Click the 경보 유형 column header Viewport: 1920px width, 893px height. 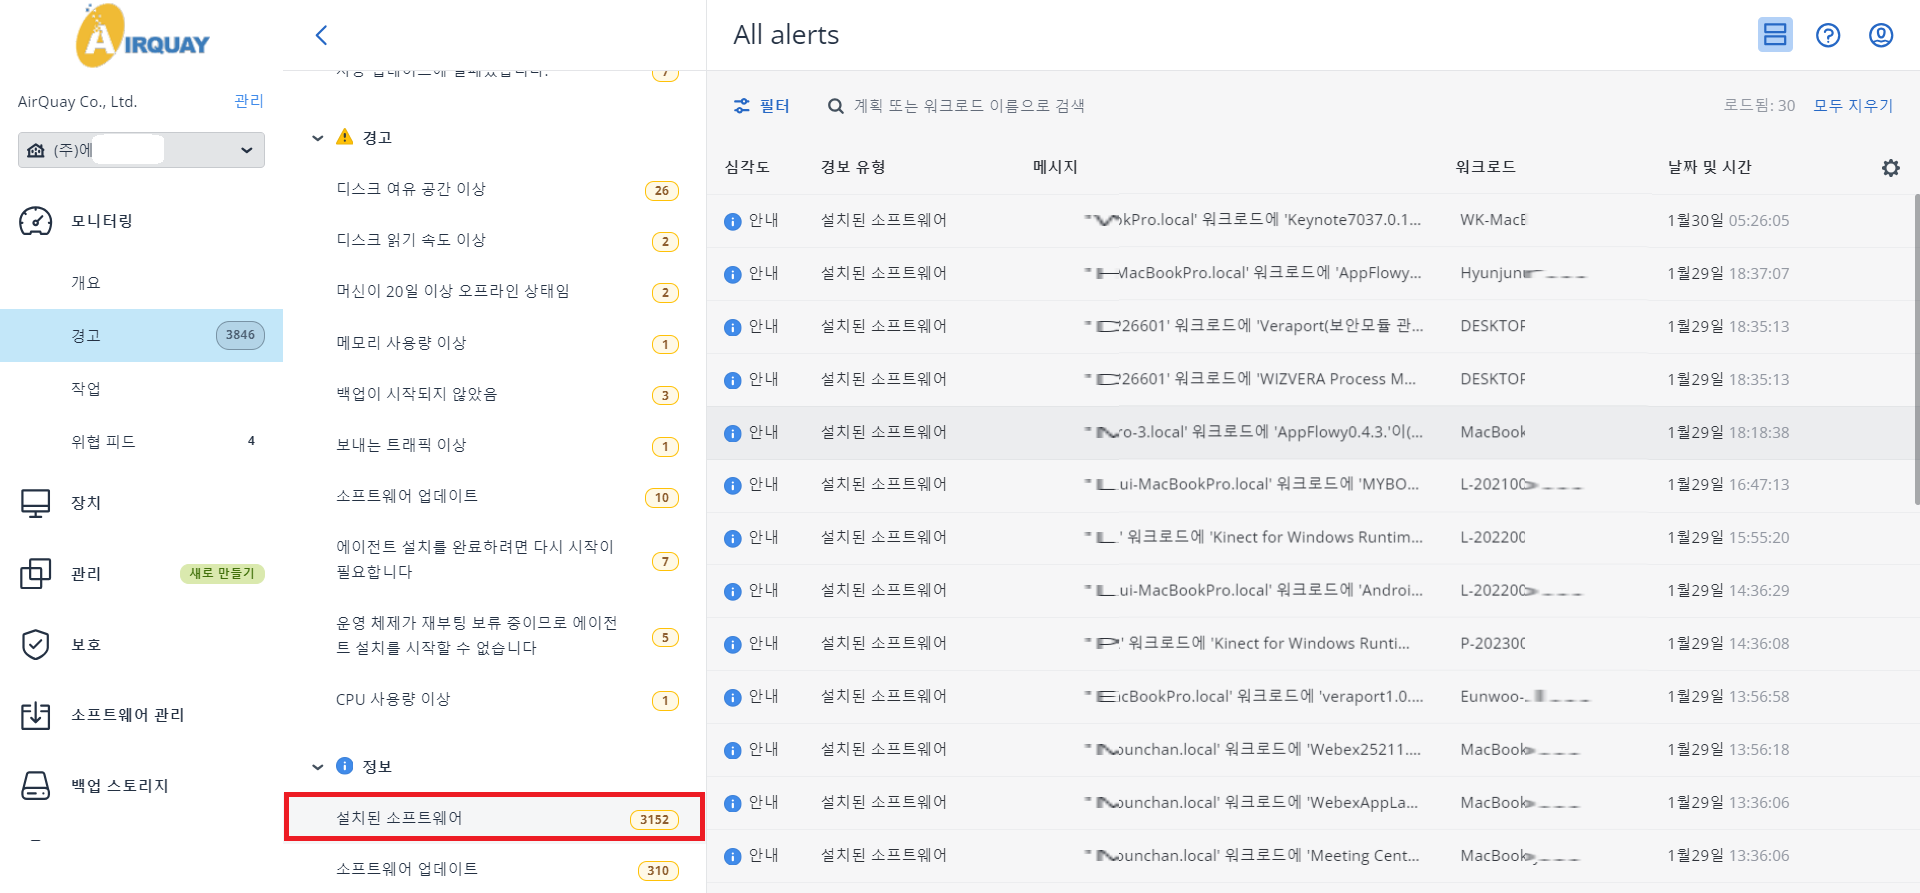pyautogui.click(x=853, y=167)
